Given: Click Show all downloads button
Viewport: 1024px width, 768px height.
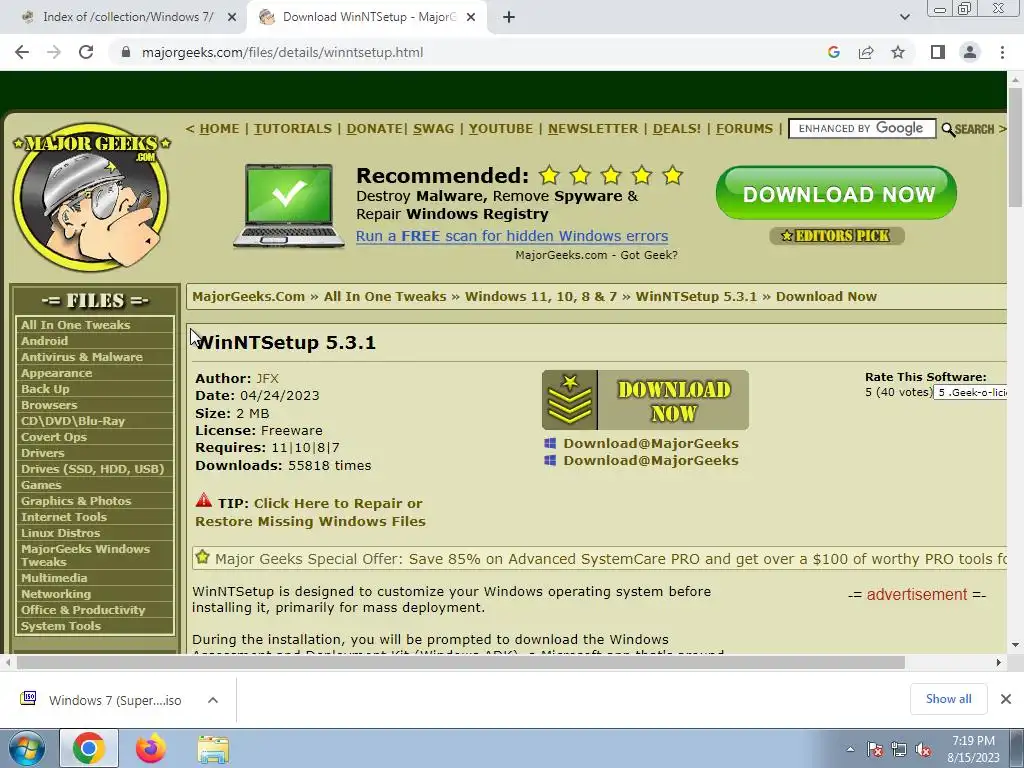Looking at the screenshot, I should 948,699.
